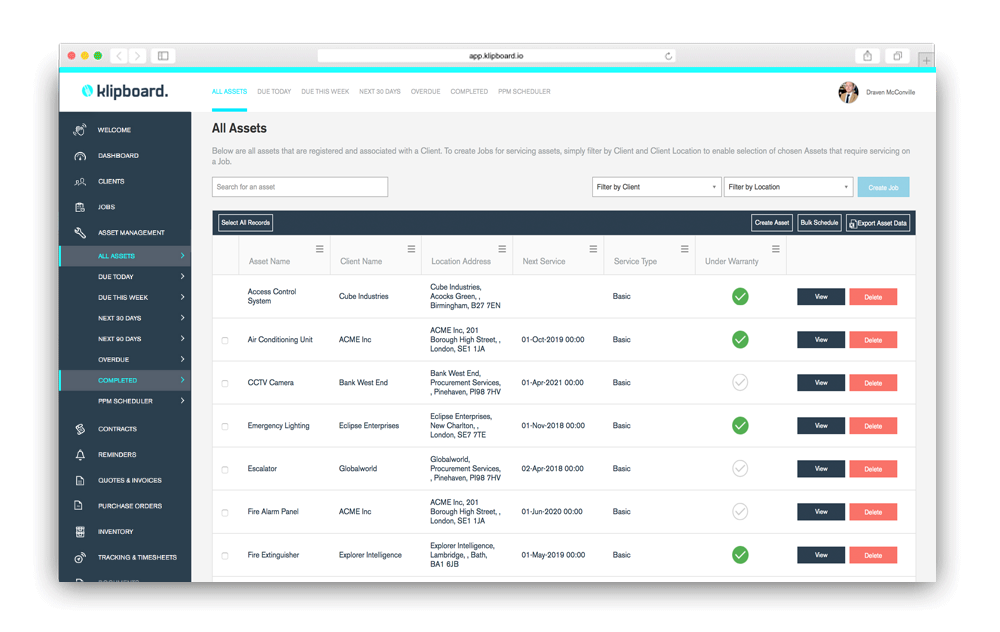Select the CCTV Camera row checkbox
Viewport: 1000px width, 632px height.
(x=225, y=383)
